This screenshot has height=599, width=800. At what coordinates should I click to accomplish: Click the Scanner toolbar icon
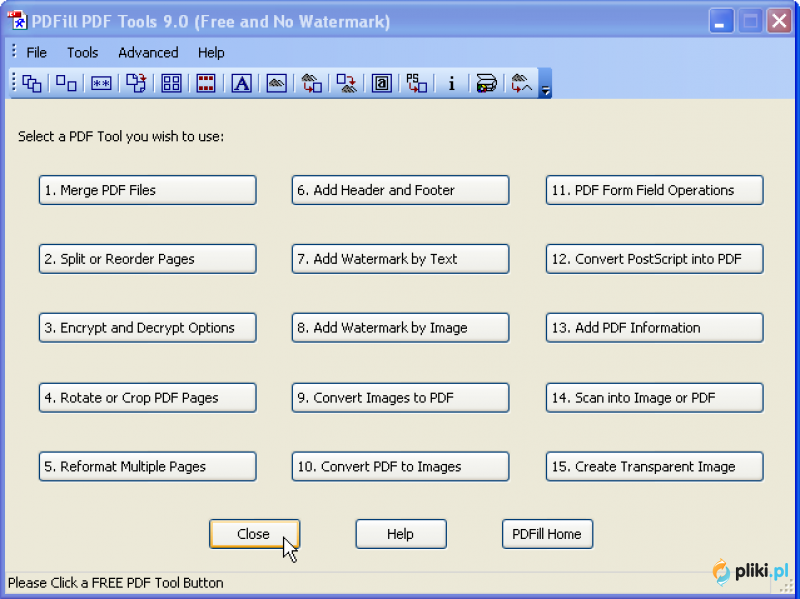click(x=486, y=83)
